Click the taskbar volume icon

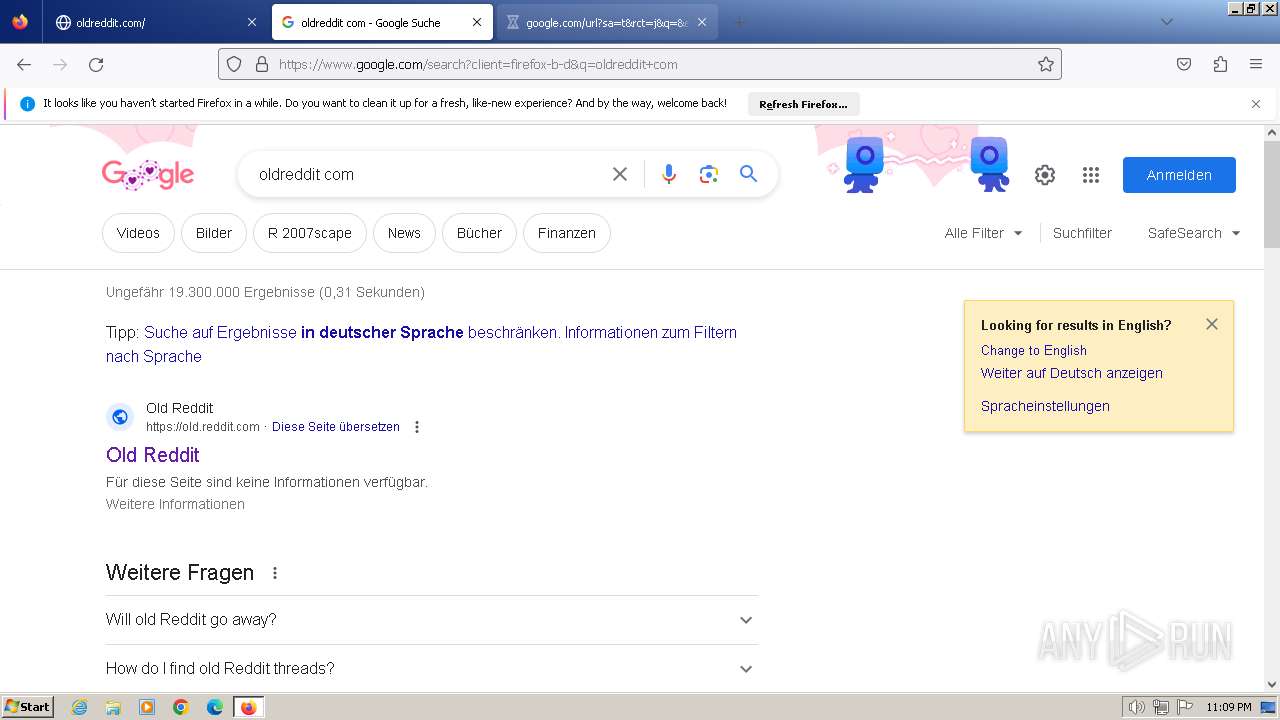coord(1137,707)
